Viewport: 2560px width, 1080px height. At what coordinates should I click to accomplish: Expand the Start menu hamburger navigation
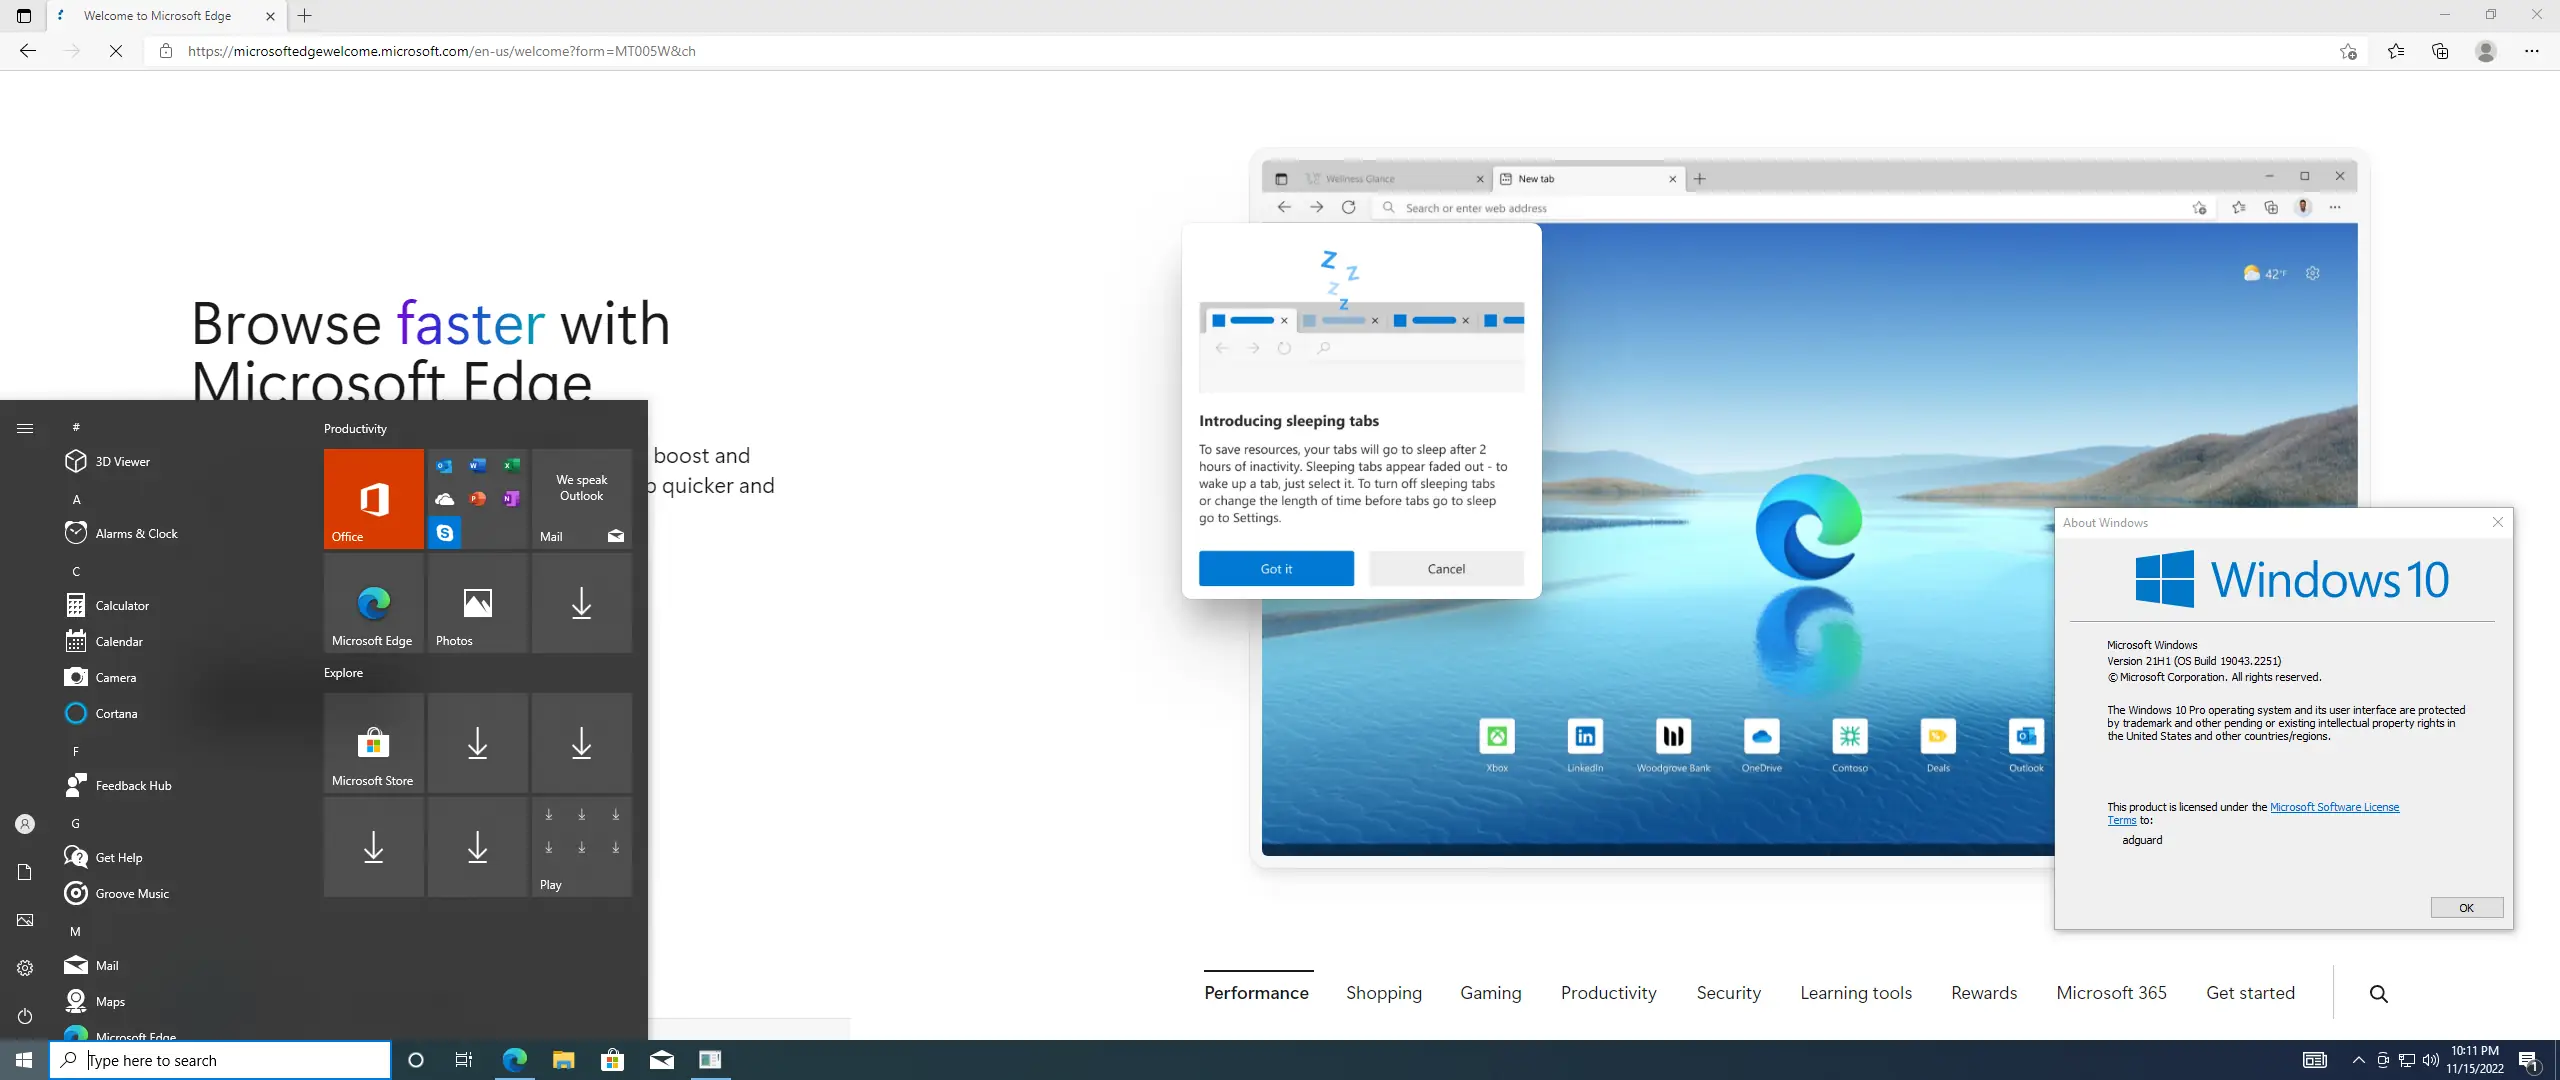click(x=24, y=427)
